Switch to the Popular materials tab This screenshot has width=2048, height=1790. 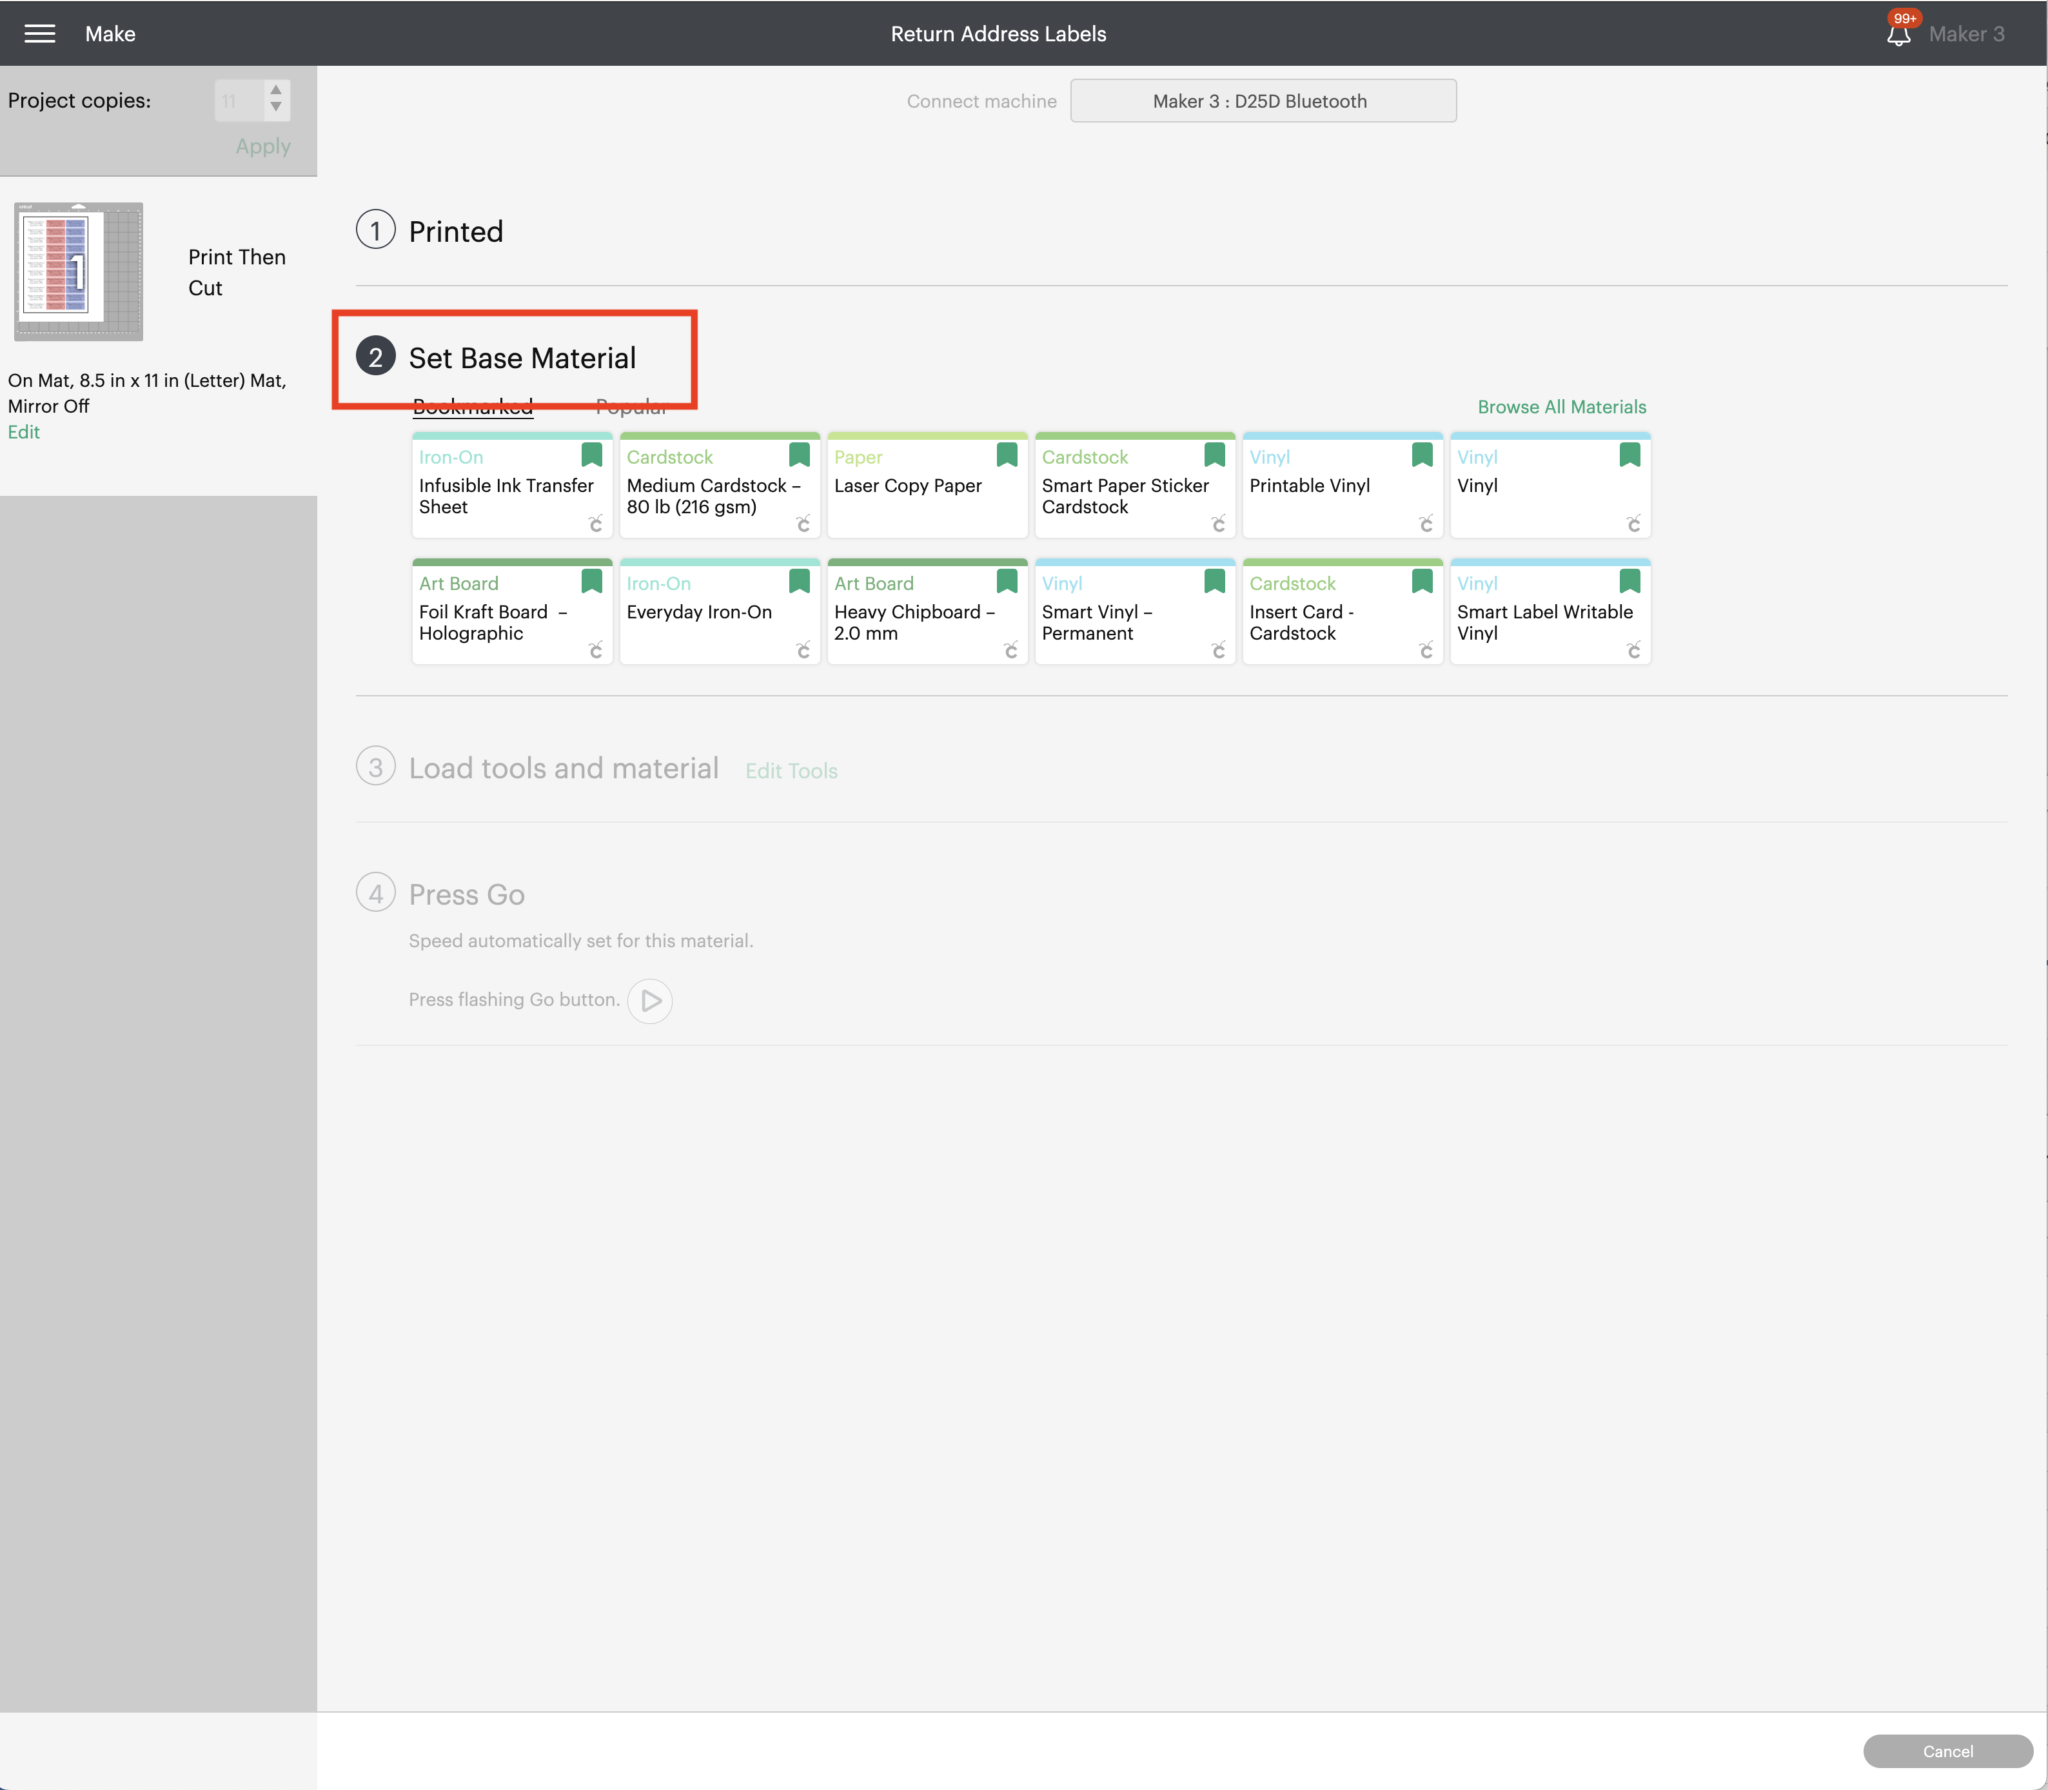(x=631, y=407)
